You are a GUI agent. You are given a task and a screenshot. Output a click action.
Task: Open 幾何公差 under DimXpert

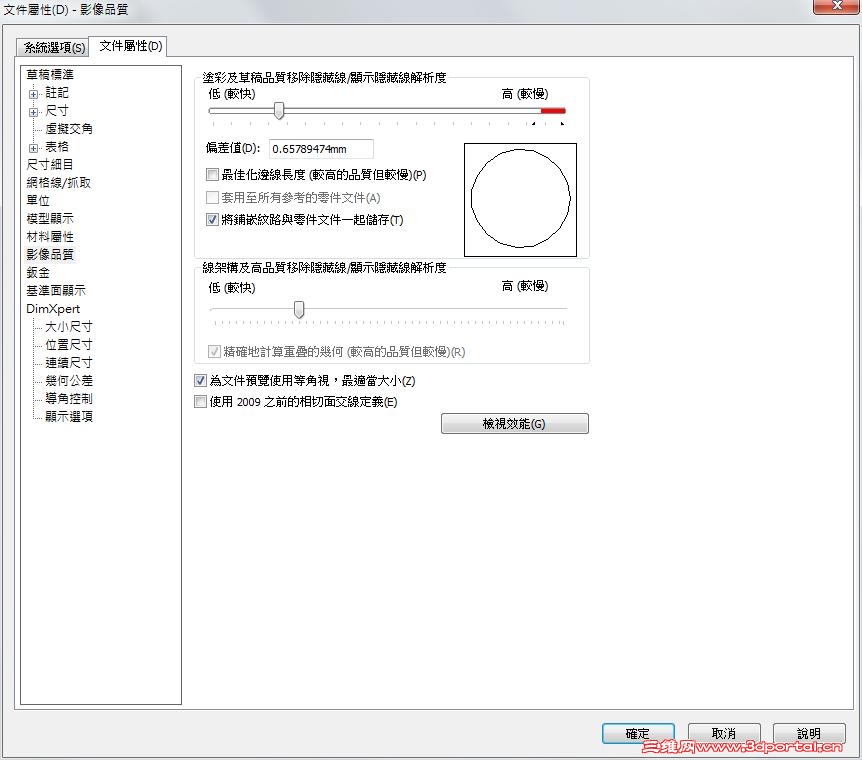pyautogui.click(x=69, y=381)
